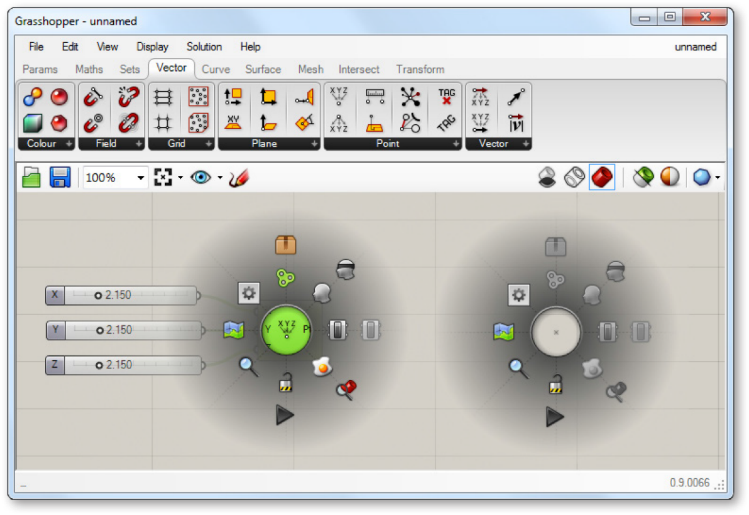The width and height of the screenshot is (749, 515).
Task: Select the Populate 3D grid icon
Action: 198,123
